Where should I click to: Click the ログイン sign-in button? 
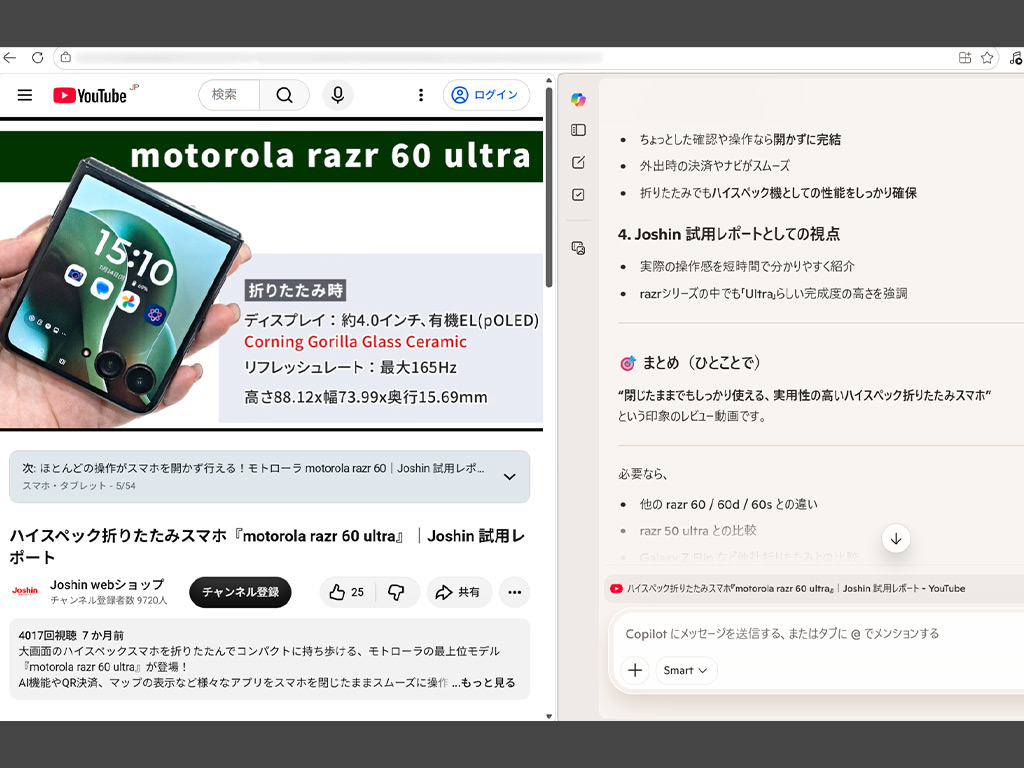click(x=486, y=95)
